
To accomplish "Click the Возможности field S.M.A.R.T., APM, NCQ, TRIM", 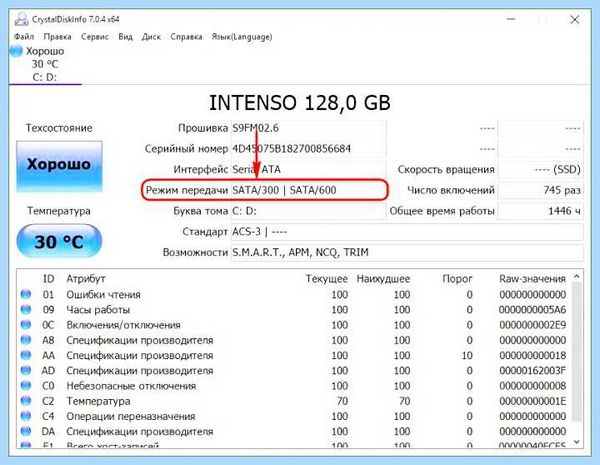I will (x=407, y=253).
